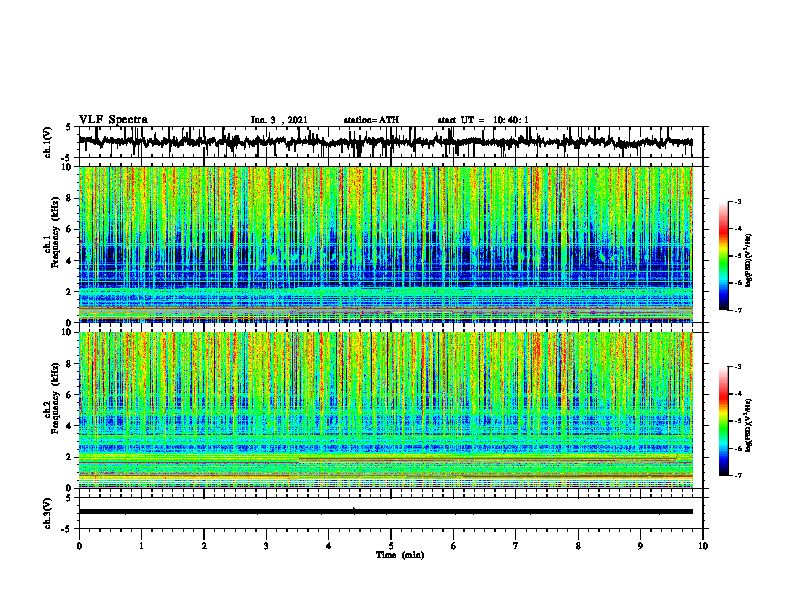Image resolution: width=792 pixels, height=612 pixels.
Task: Select the date label "Jan. 3, 2021"
Action: (x=279, y=120)
